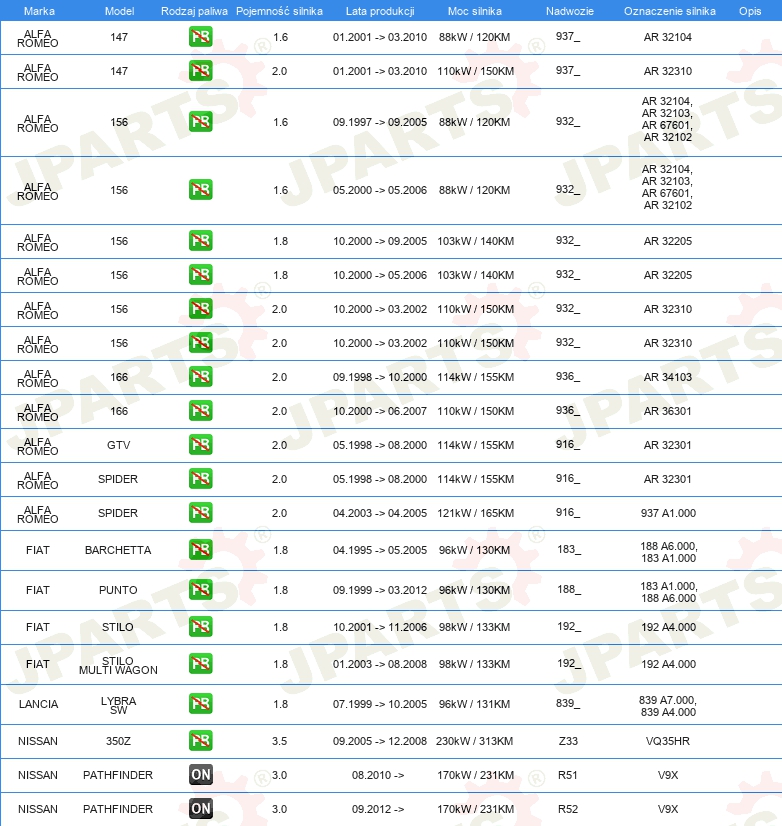Click the Lata produkcji column header
Screen dimensions: 782x826
[380, 11]
